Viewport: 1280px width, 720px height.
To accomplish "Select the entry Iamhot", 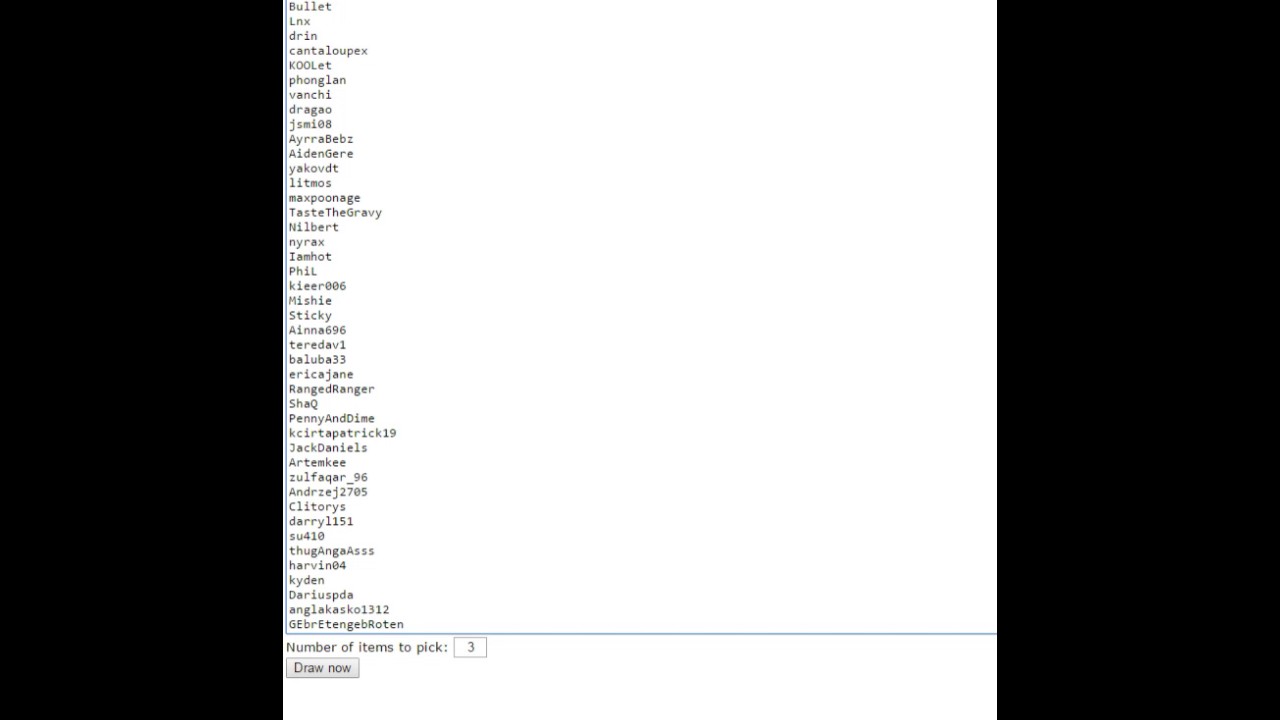I will click(x=310, y=256).
